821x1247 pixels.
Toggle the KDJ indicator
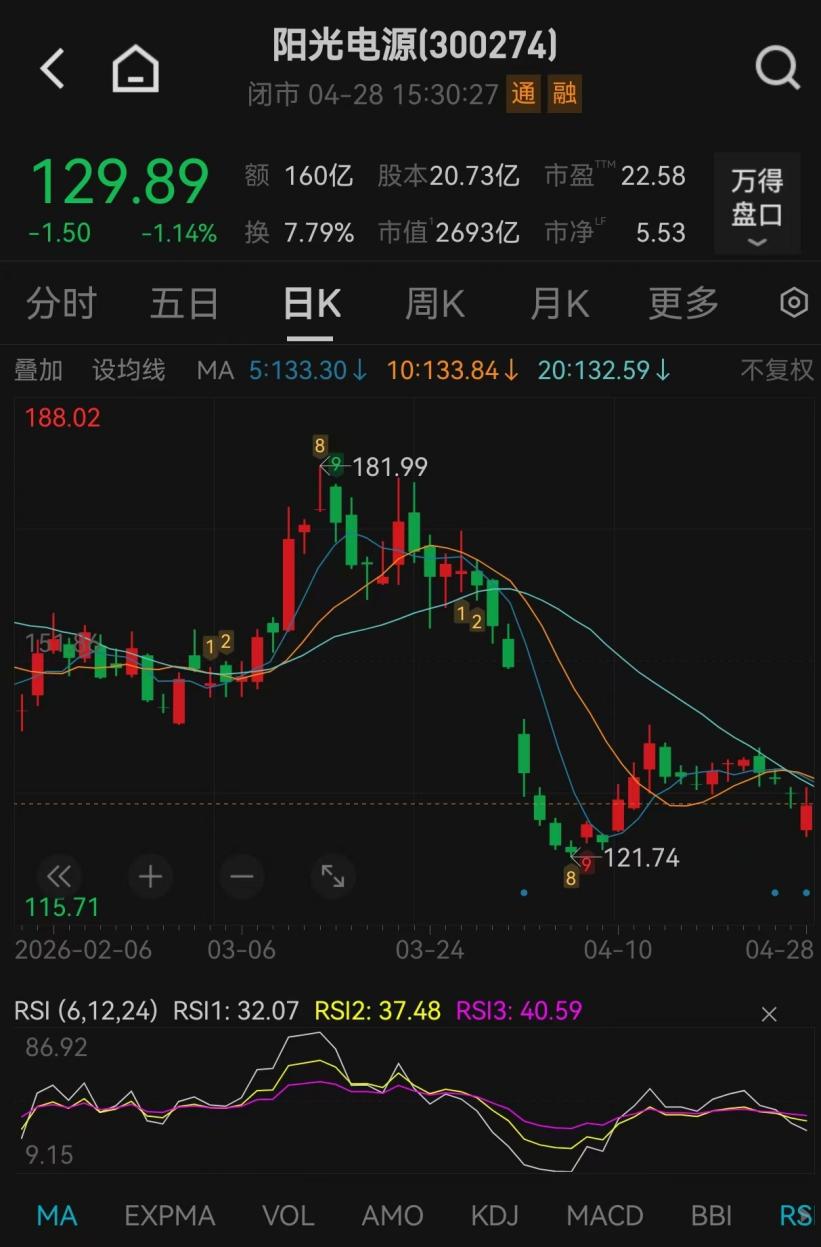tap(494, 1215)
